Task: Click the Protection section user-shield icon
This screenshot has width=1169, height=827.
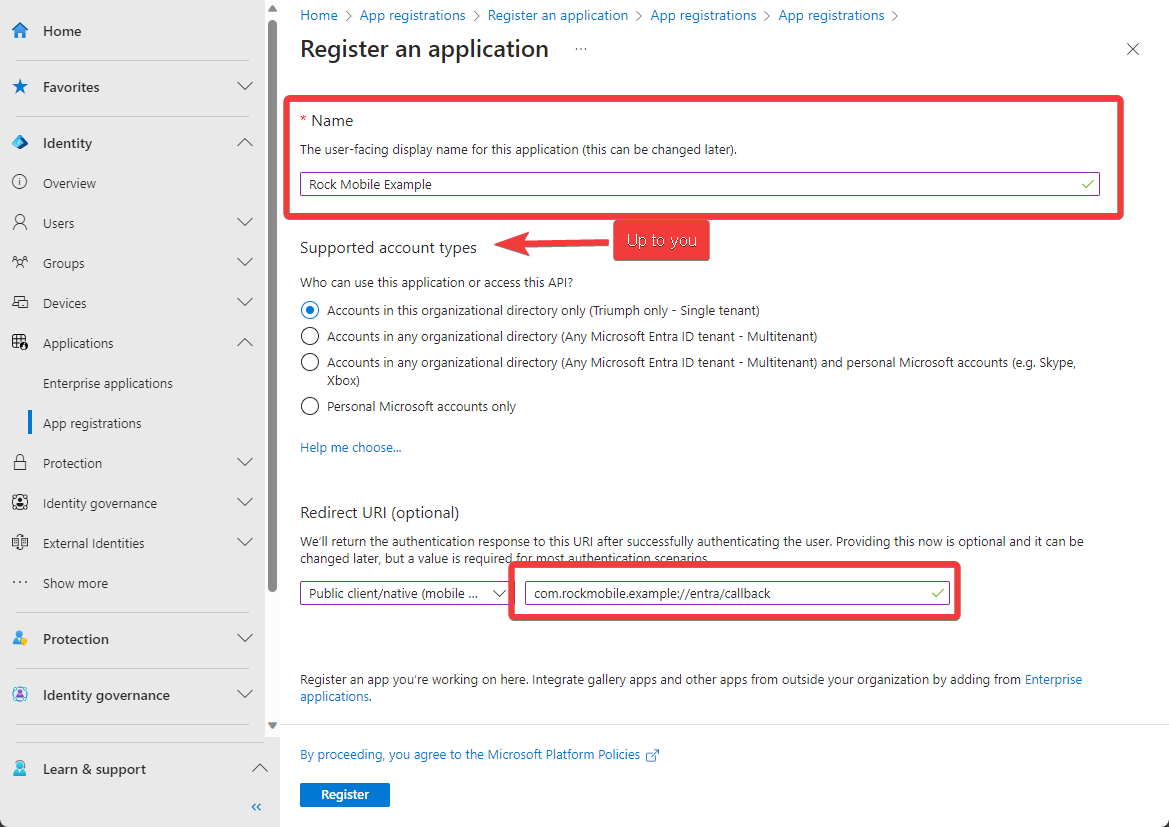Action: coord(20,638)
